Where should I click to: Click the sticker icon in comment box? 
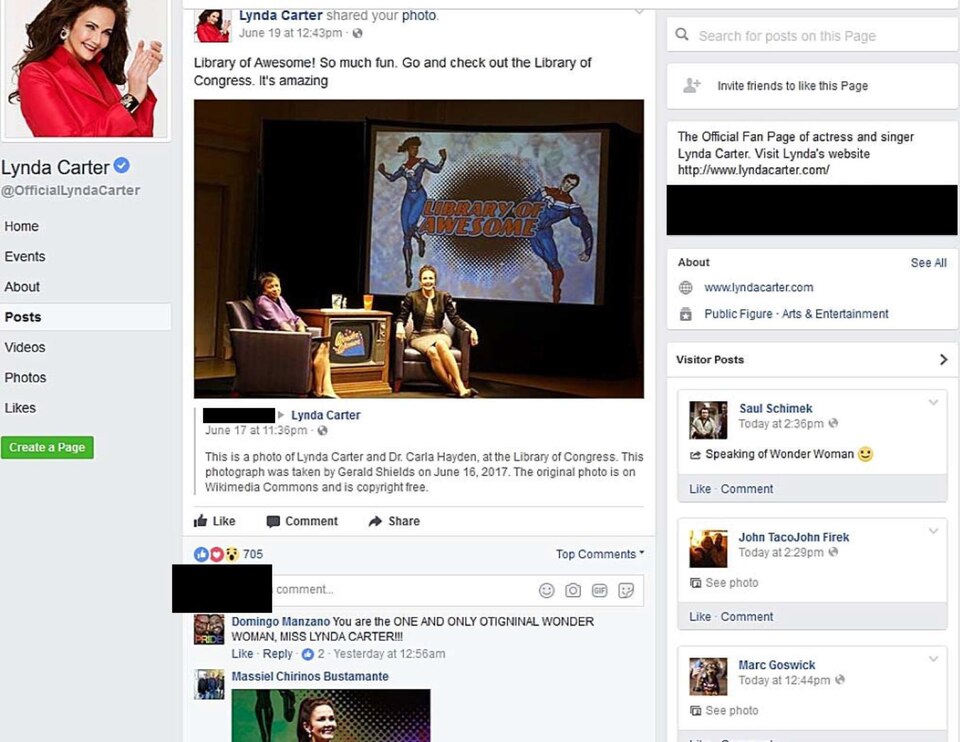tap(626, 590)
